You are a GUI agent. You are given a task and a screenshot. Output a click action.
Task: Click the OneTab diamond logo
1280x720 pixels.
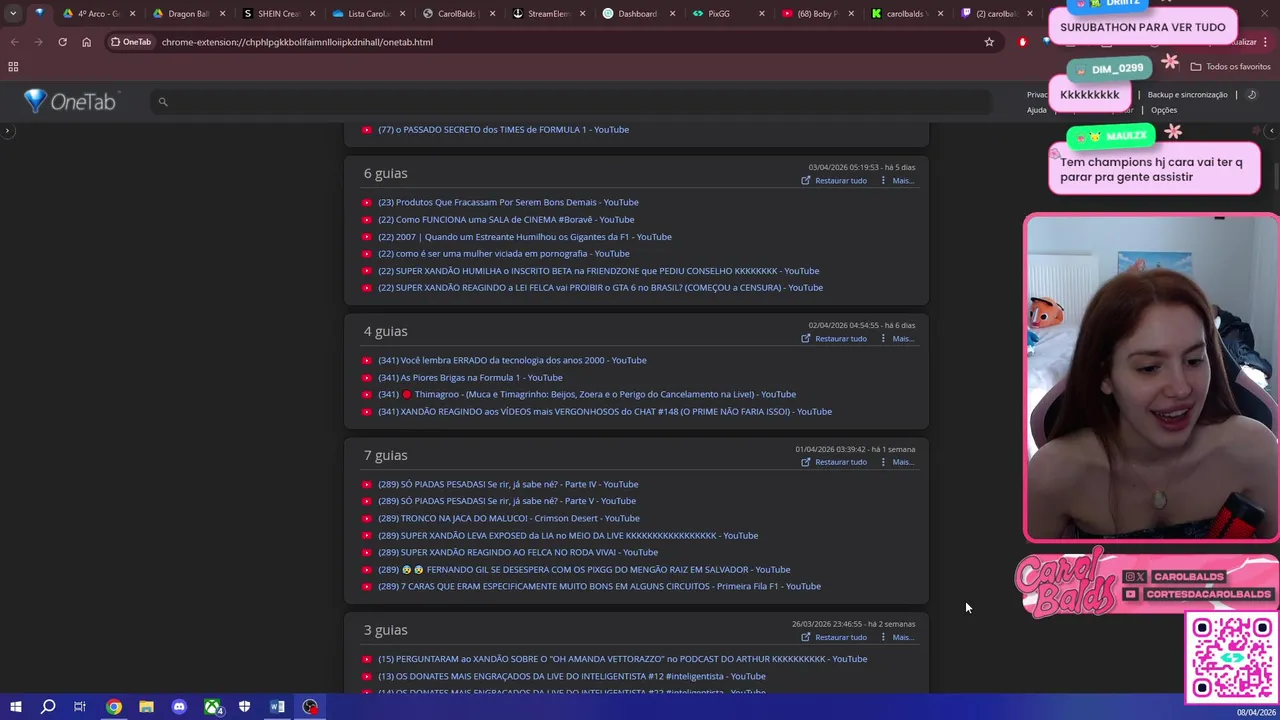(36, 101)
